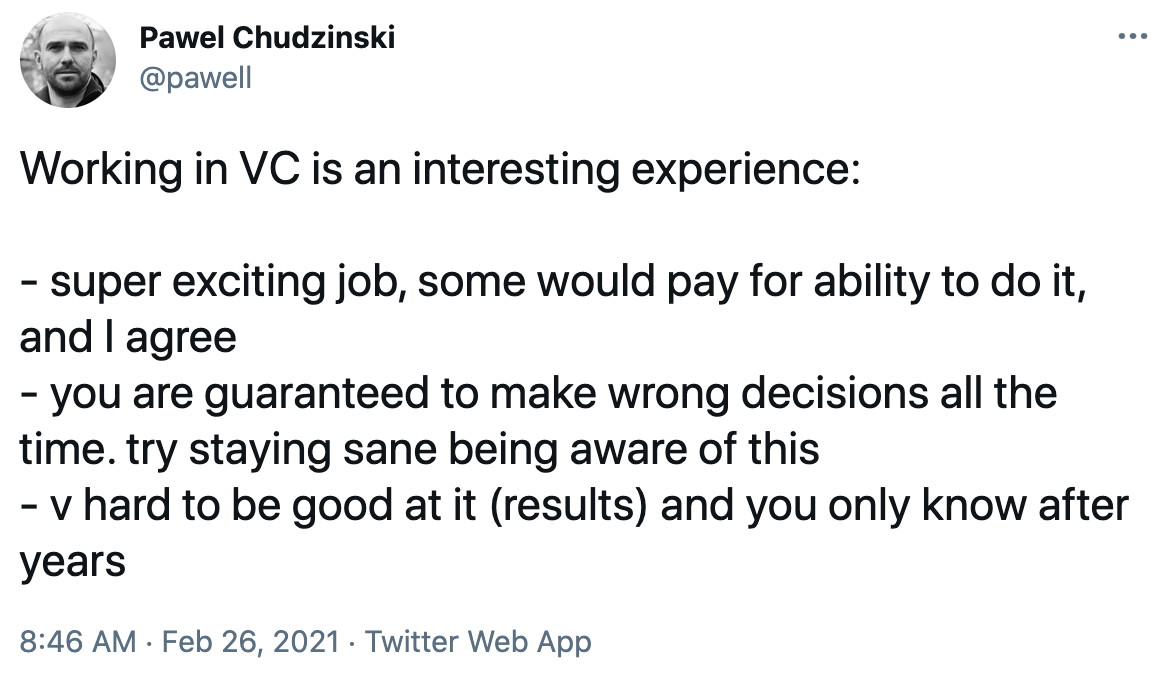Visit the @pawell handle link
This screenshot has height=676, width=1170.
pyautogui.click(x=195, y=78)
